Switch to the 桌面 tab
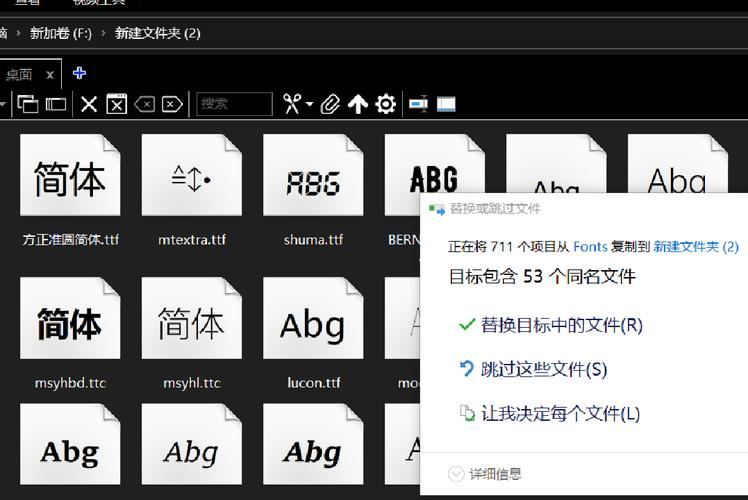Viewport: 748px width, 500px height. pos(19,75)
